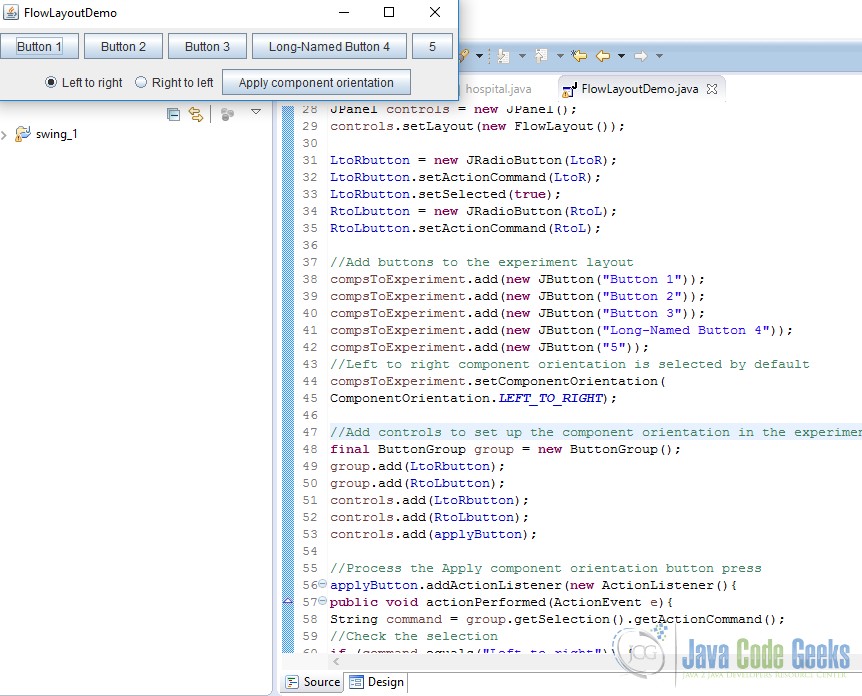This screenshot has height=696, width=862.
Task: Collapse all projects in Package Explorer
Action: point(174,114)
